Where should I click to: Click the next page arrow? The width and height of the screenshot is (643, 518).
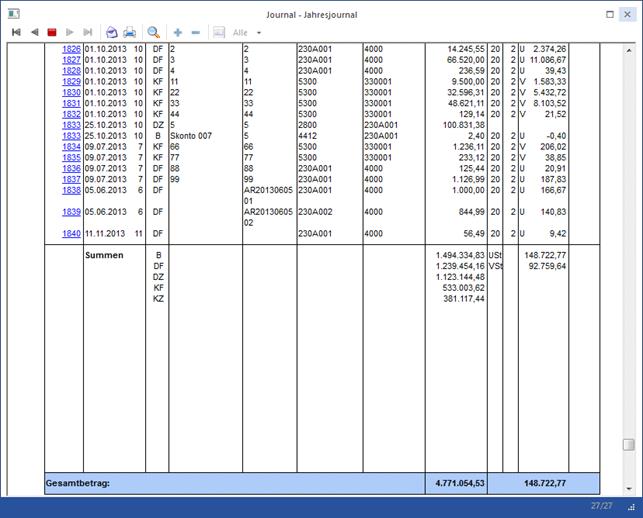70,32
